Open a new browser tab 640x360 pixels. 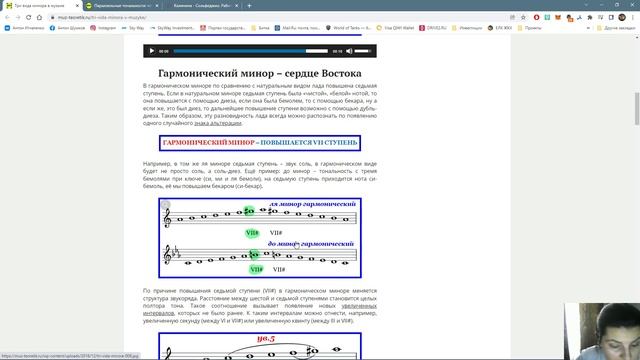pyautogui.click(x=249, y=6)
